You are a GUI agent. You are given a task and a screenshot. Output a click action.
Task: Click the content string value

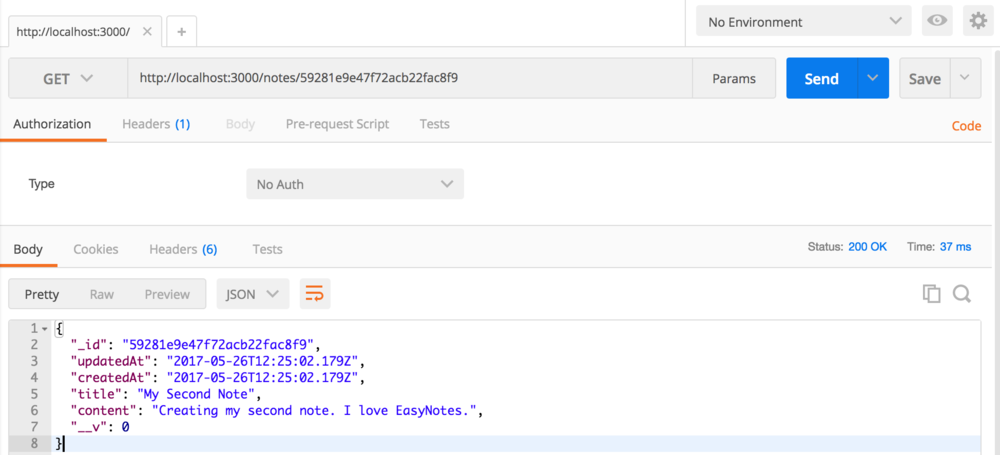[x=314, y=410]
